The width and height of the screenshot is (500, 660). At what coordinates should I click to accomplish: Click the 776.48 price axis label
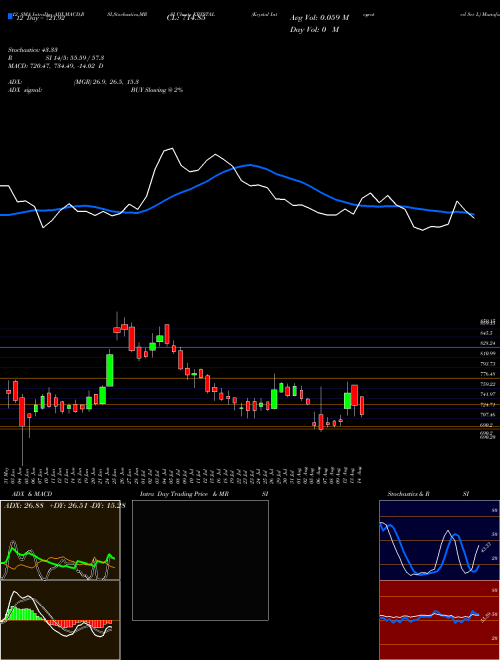tap(487, 374)
